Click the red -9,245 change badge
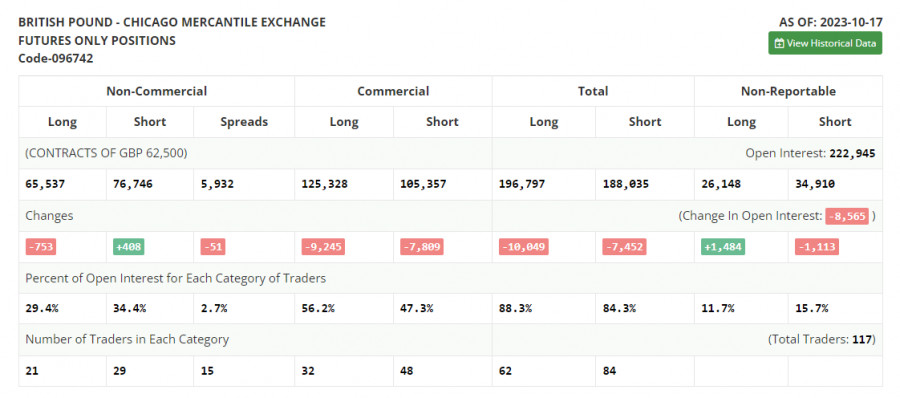This screenshot has width=900, height=398. [x=323, y=247]
